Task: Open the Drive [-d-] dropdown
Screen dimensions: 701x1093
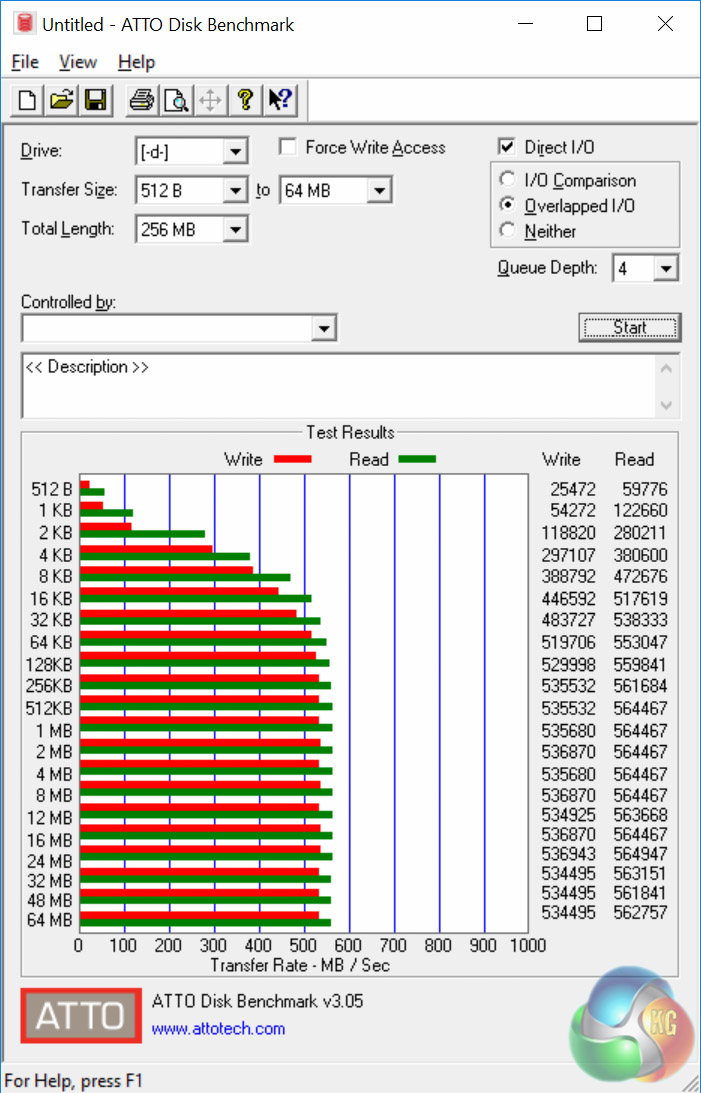Action: point(236,151)
